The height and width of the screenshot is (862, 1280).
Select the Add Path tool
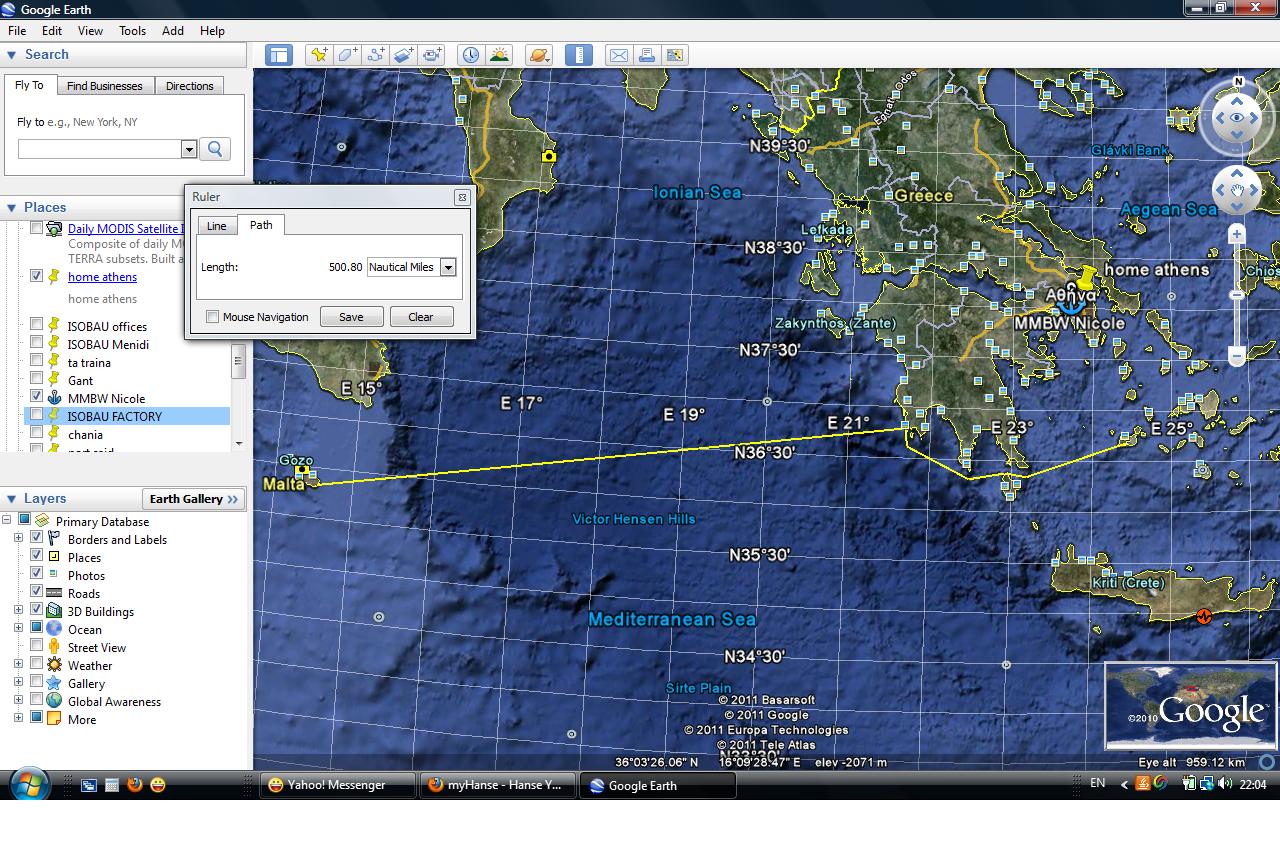click(x=376, y=55)
